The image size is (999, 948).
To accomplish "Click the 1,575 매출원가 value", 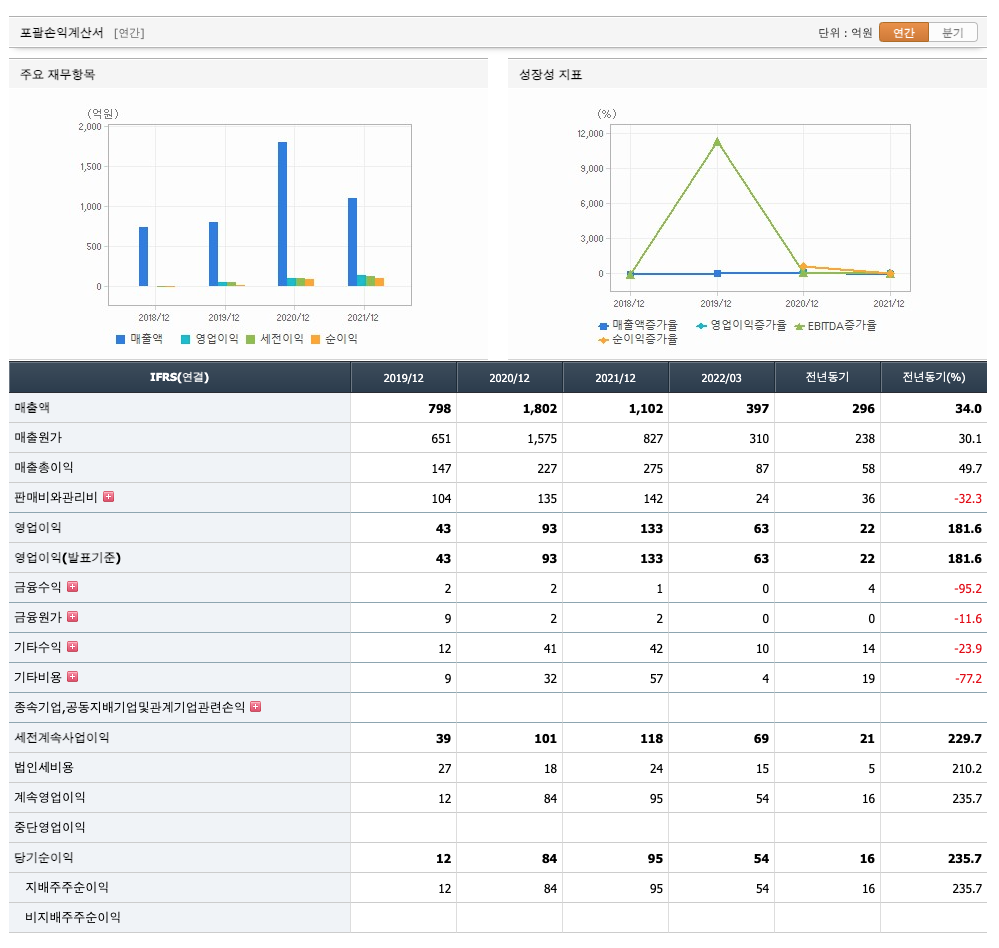I will tap(542, 438).
